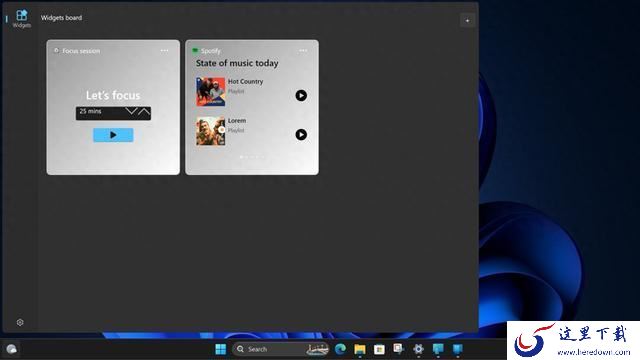Click State of music today heading
Screen dimensions: 640x360
237,63
